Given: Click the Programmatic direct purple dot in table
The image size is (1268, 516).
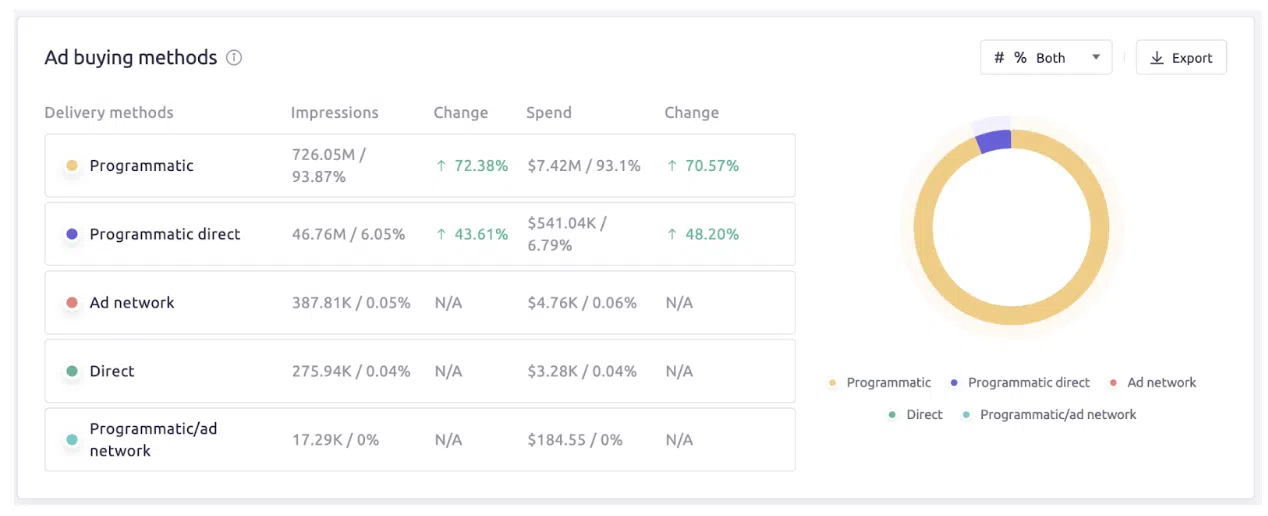Looking at the screenshot, I should pyautogui.click(x=72, y=234).
